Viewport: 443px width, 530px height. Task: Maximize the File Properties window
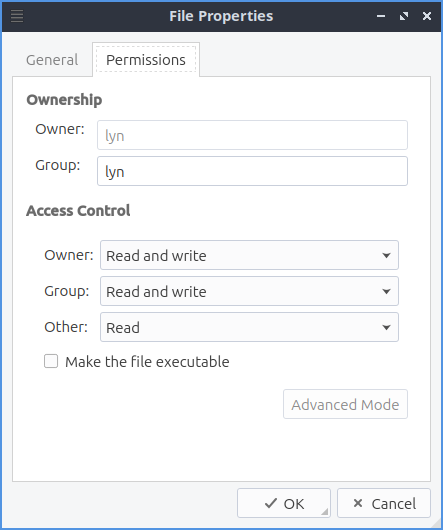pos(404,16)
